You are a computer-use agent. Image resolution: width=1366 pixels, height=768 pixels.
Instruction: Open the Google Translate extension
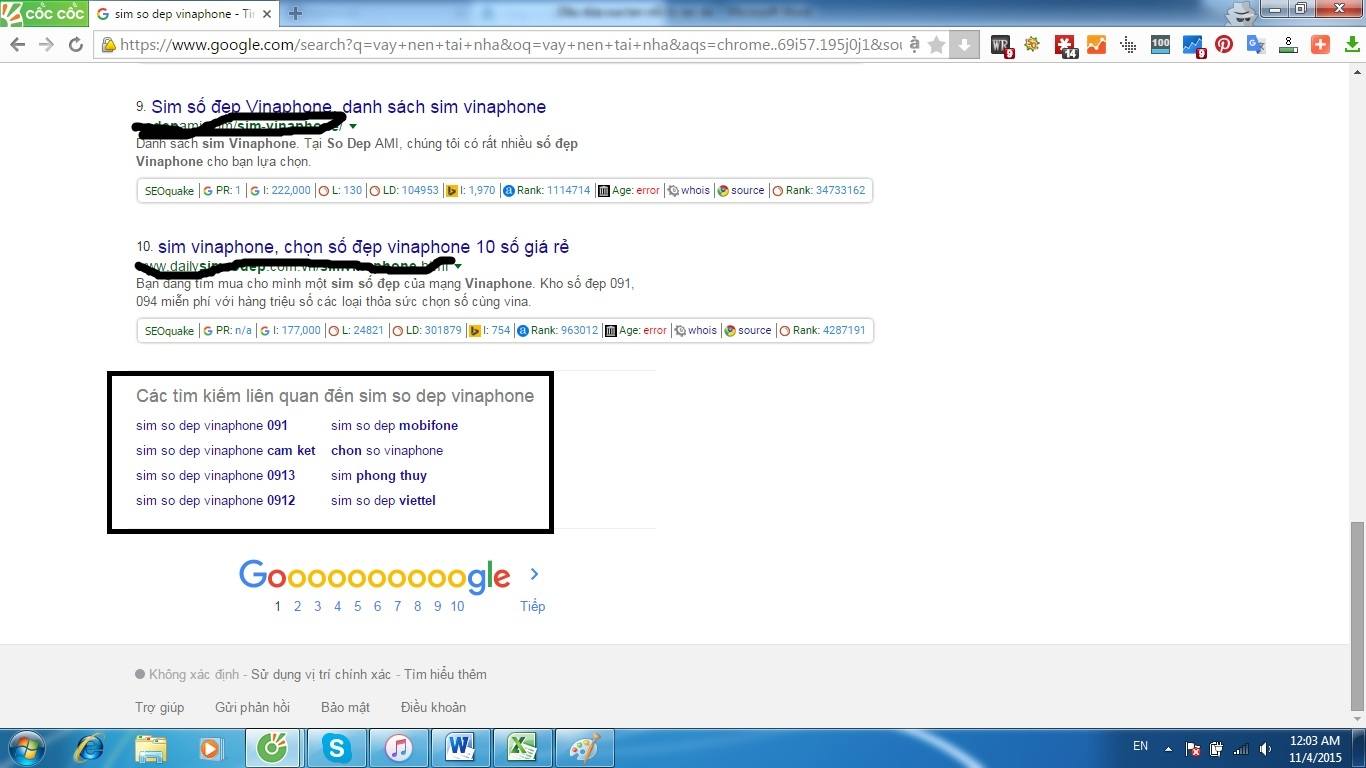(1256, 45)
